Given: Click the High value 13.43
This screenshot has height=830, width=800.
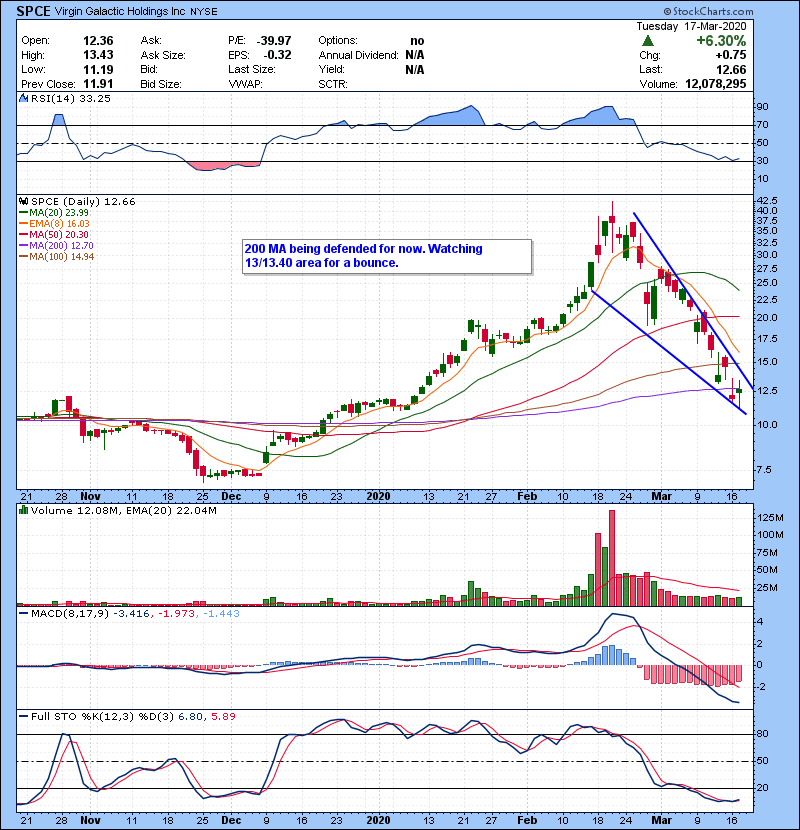Looking at the screenshot, I should 98,55.
